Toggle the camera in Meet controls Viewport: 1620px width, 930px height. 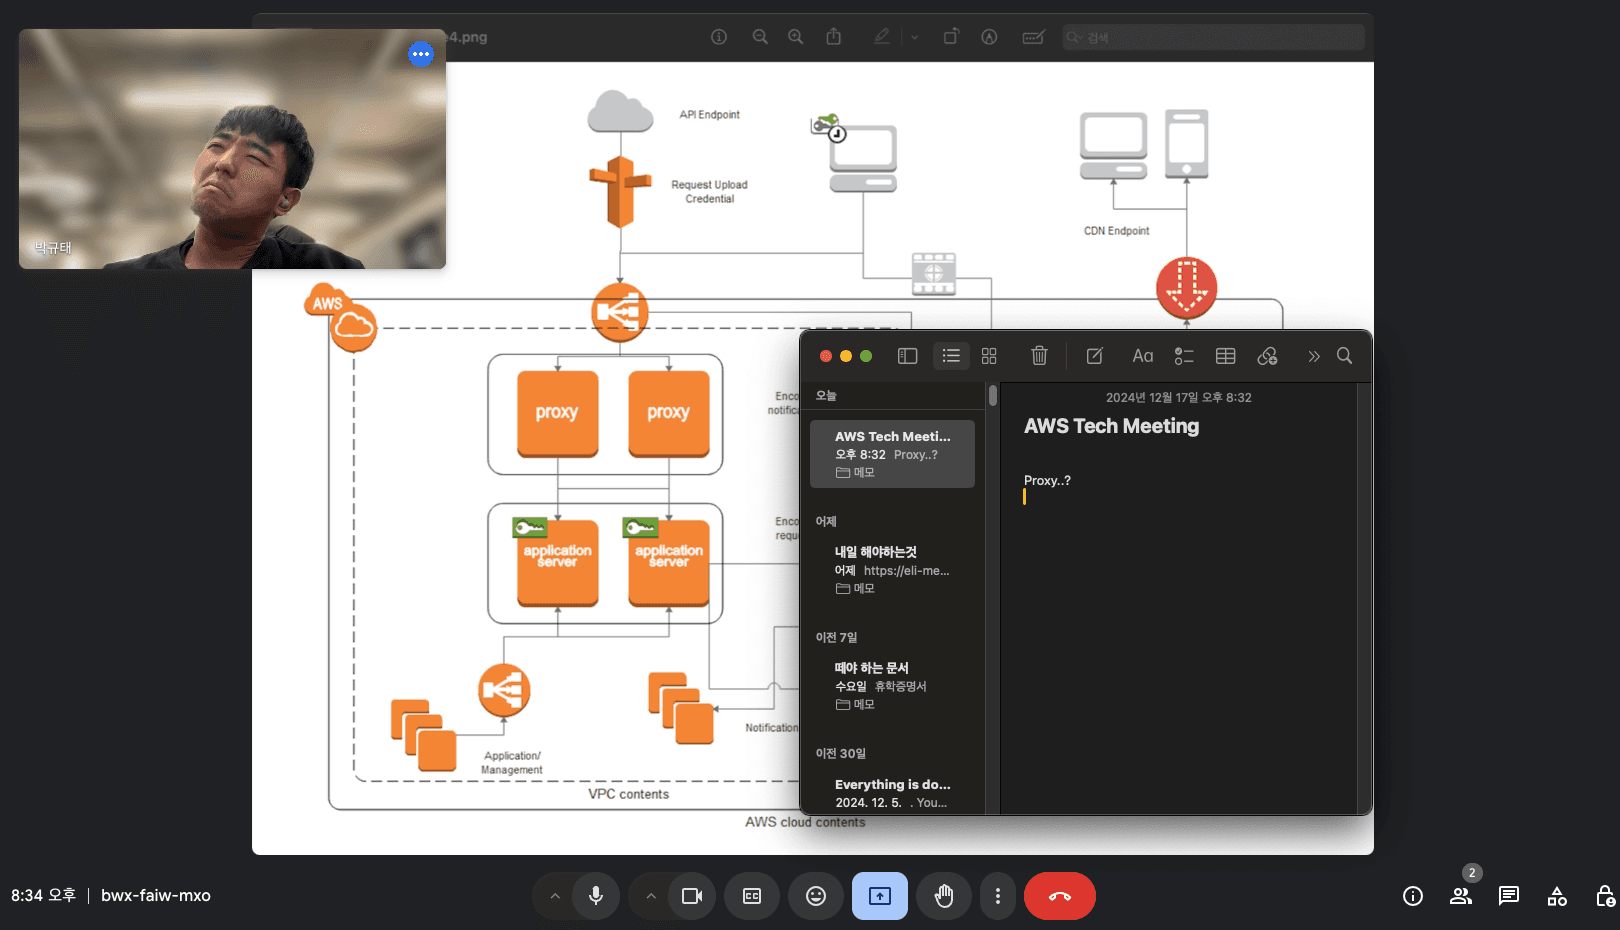point(692,896)
